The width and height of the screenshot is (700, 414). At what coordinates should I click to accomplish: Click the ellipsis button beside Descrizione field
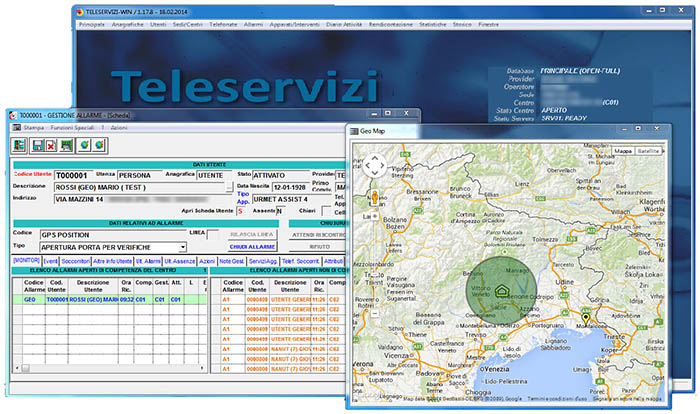(229, 187)
